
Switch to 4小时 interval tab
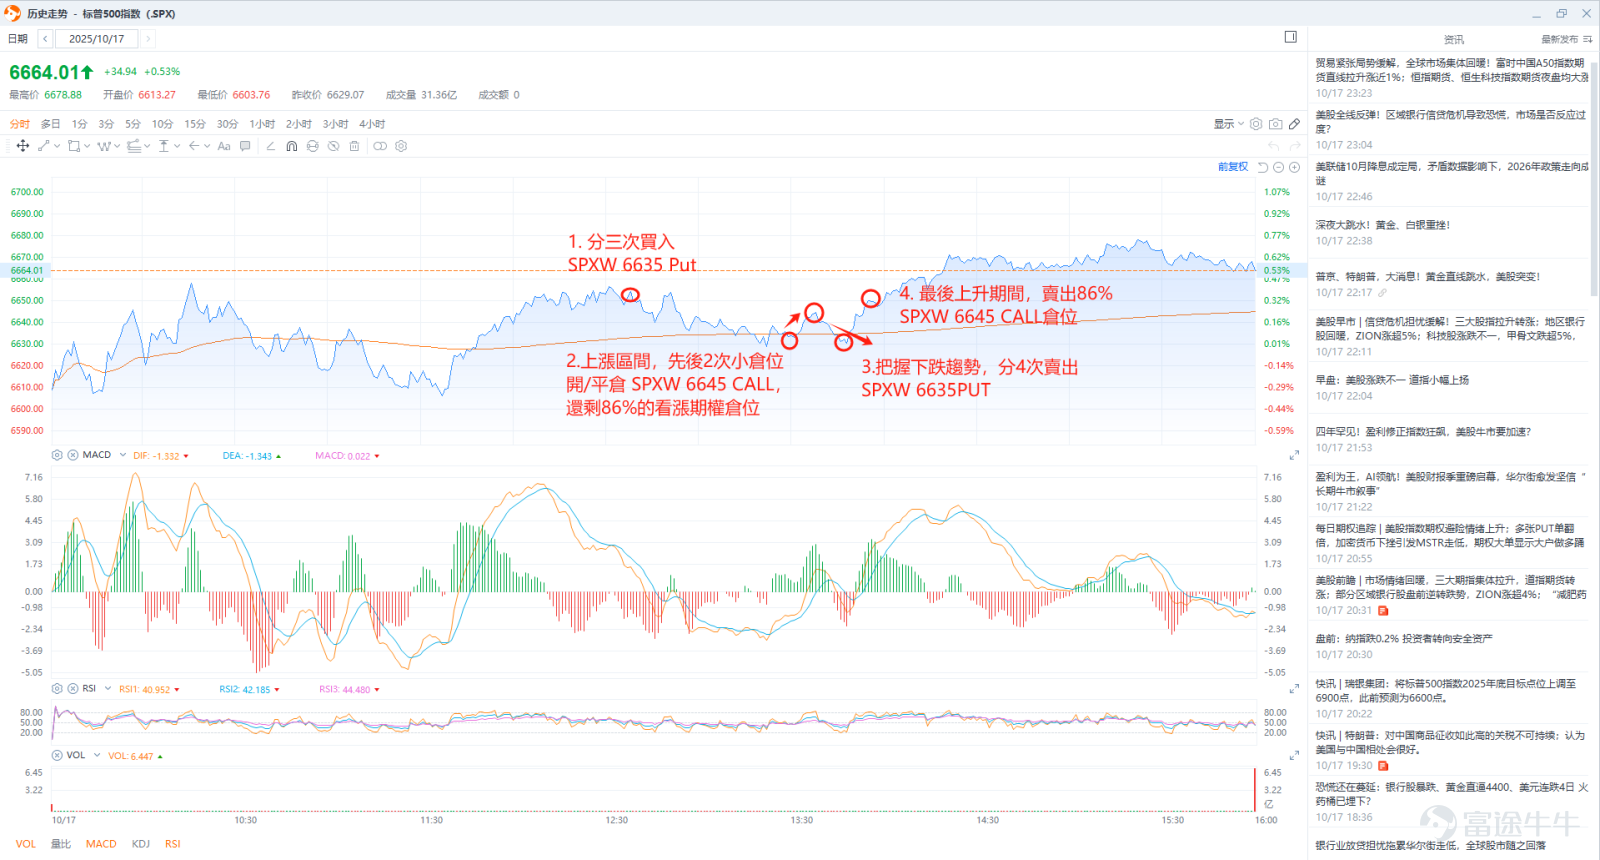372,124
